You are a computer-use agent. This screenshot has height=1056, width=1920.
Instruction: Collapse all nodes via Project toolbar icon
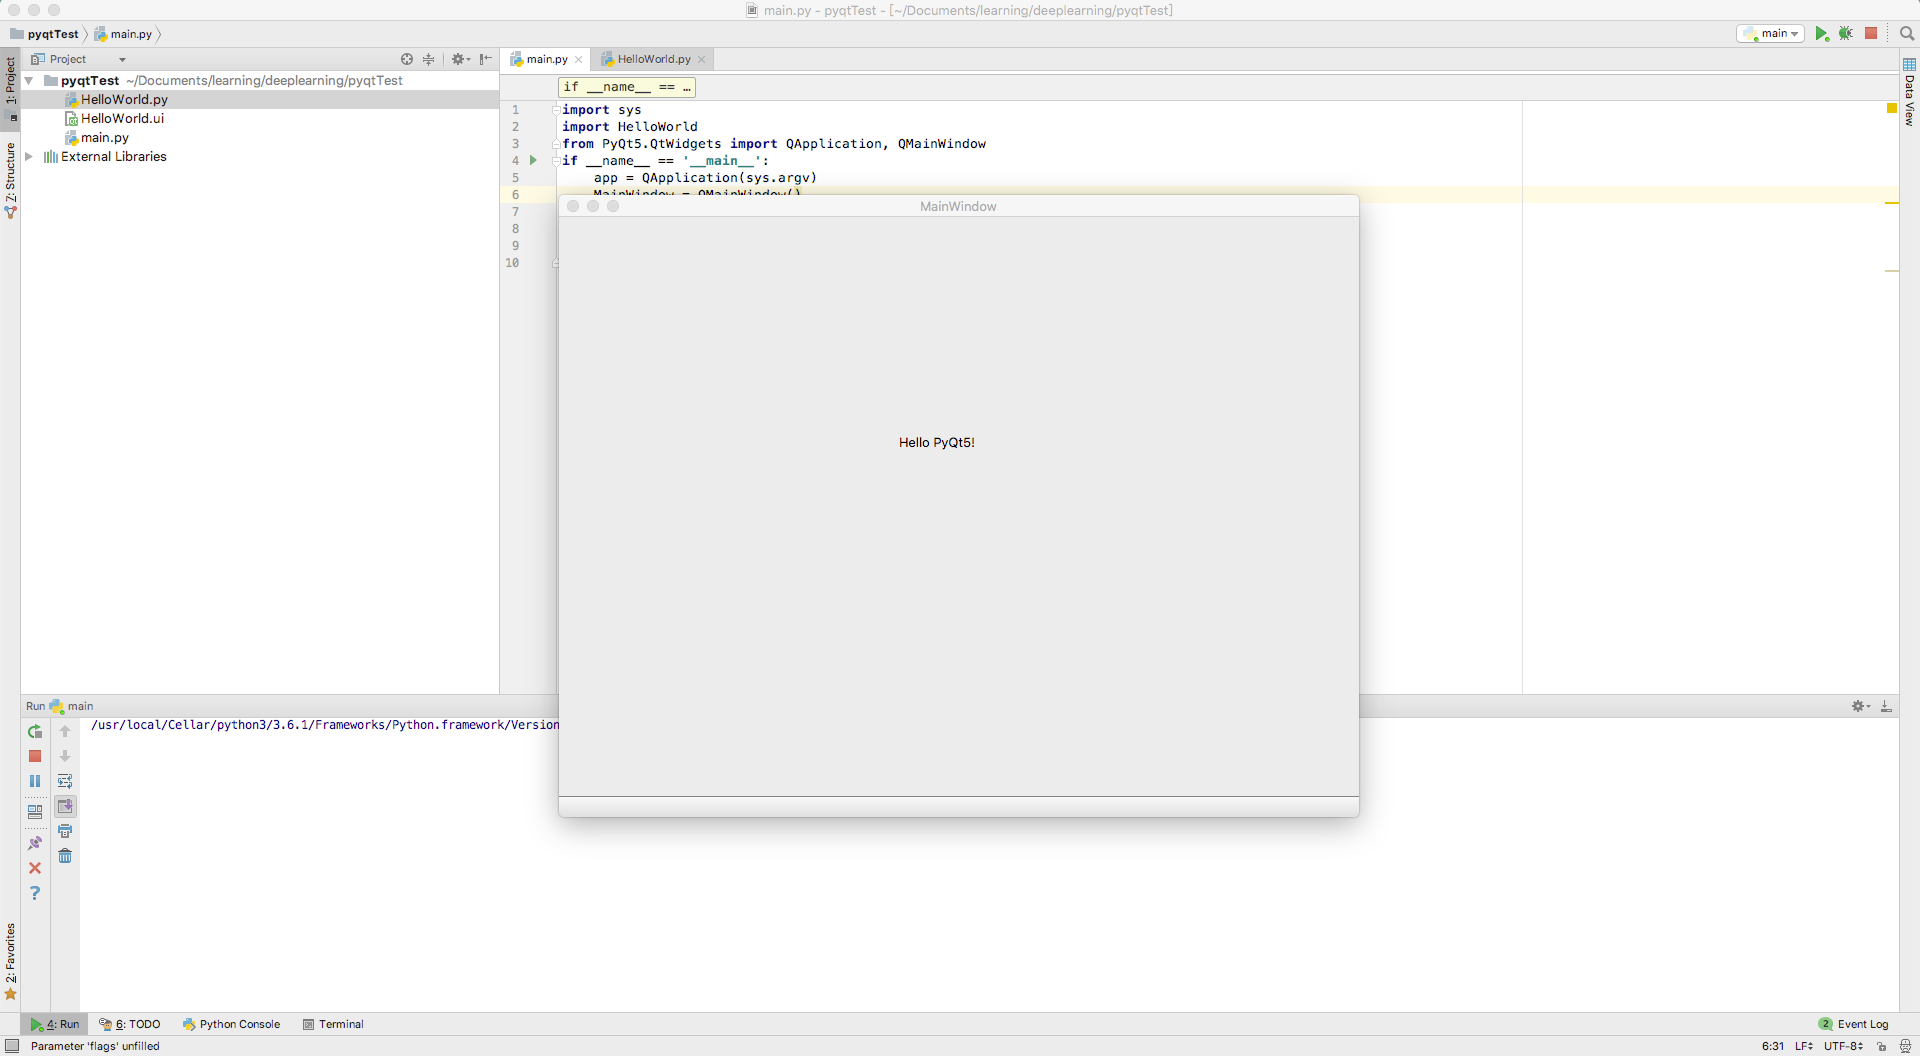pyautogui.click(x=429, y=59)
